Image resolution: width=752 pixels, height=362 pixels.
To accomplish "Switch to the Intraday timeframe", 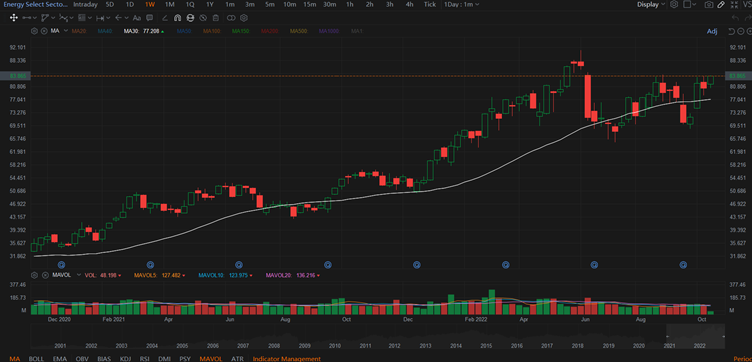I will tap(85, 4).
